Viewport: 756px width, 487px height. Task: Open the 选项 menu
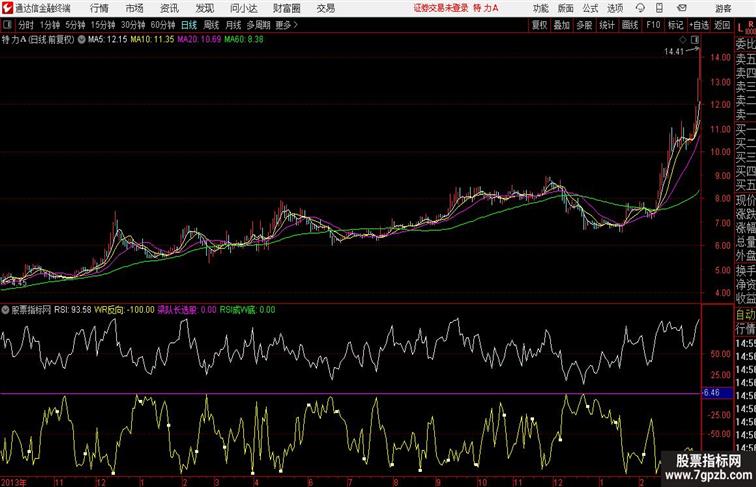[615, 8]
